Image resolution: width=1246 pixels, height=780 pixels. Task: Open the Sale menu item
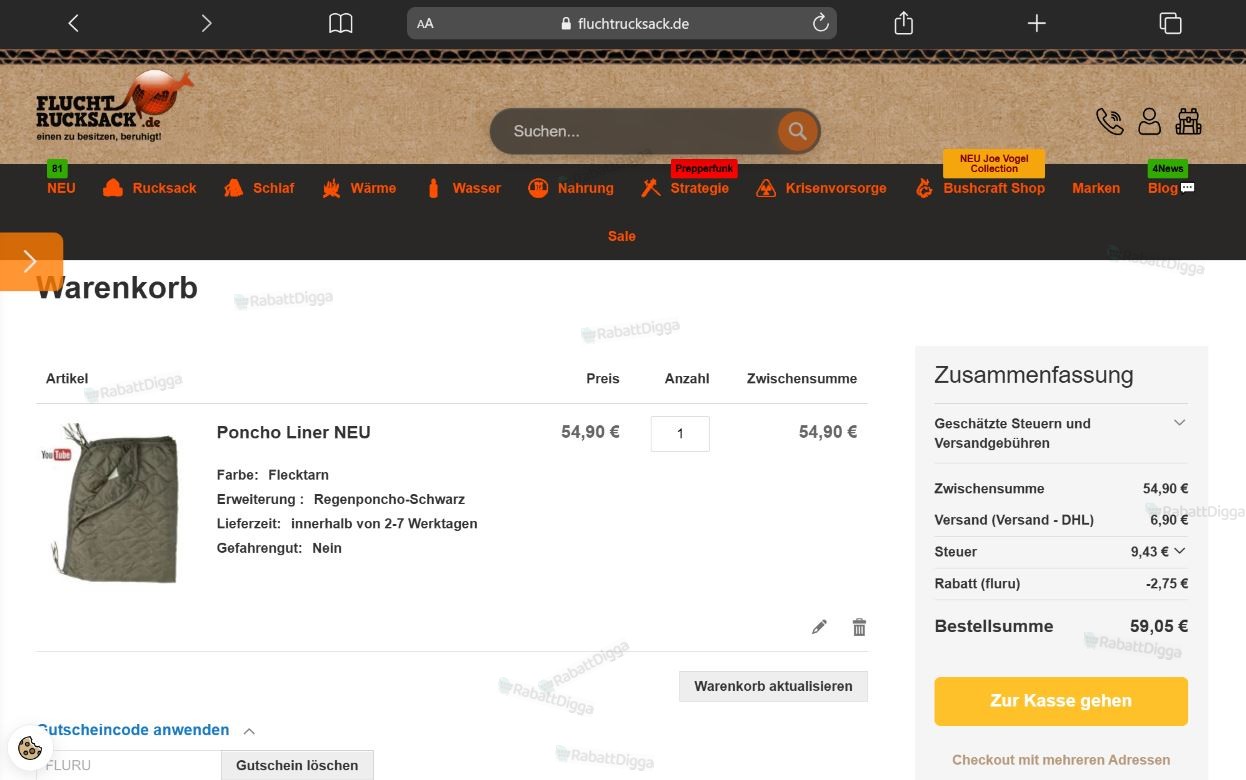point(622,236)
